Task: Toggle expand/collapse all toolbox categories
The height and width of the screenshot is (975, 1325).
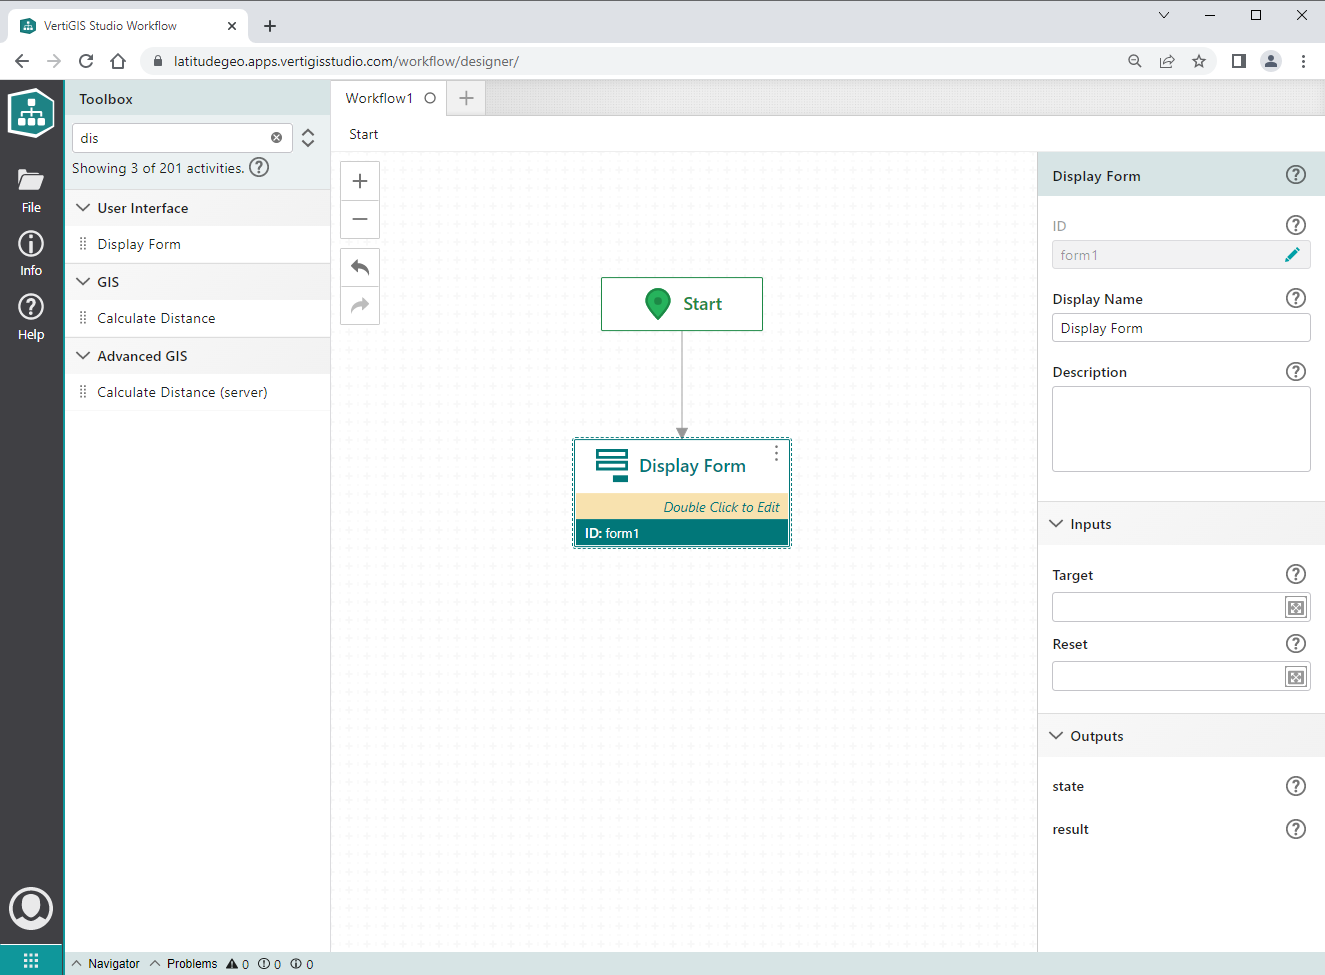Action: point(308,138)
